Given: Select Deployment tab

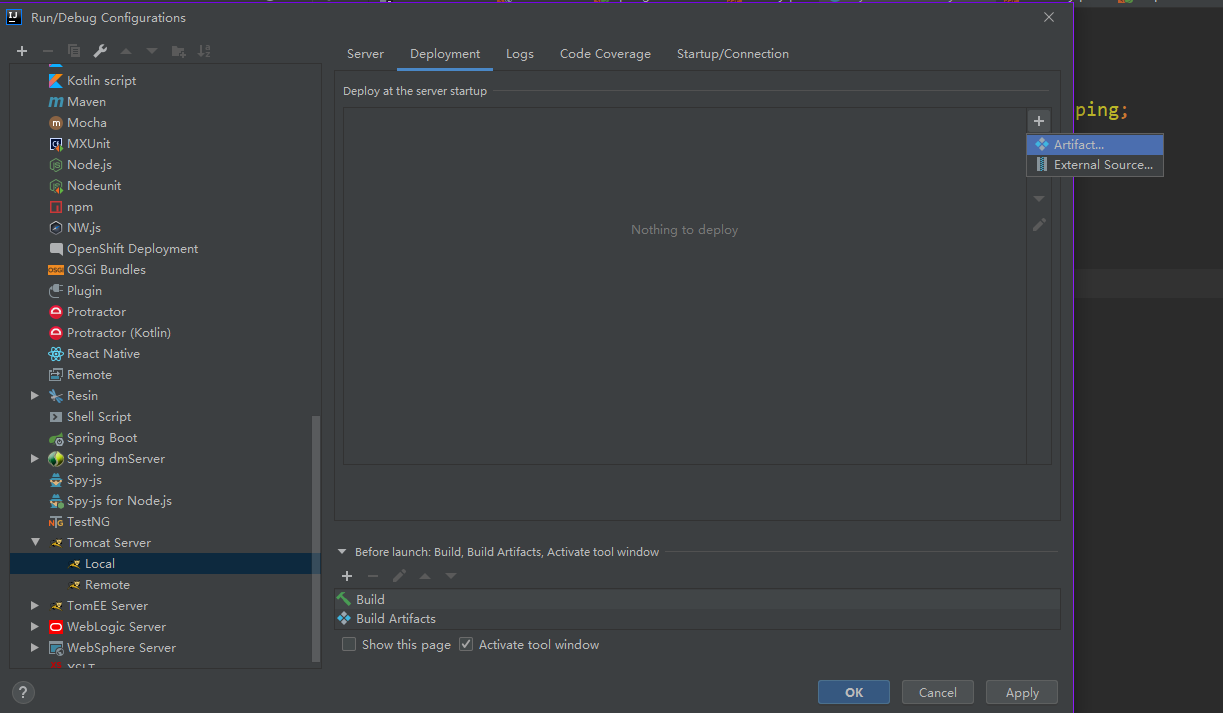Looking at the screenshot, I should click(445, 54).
